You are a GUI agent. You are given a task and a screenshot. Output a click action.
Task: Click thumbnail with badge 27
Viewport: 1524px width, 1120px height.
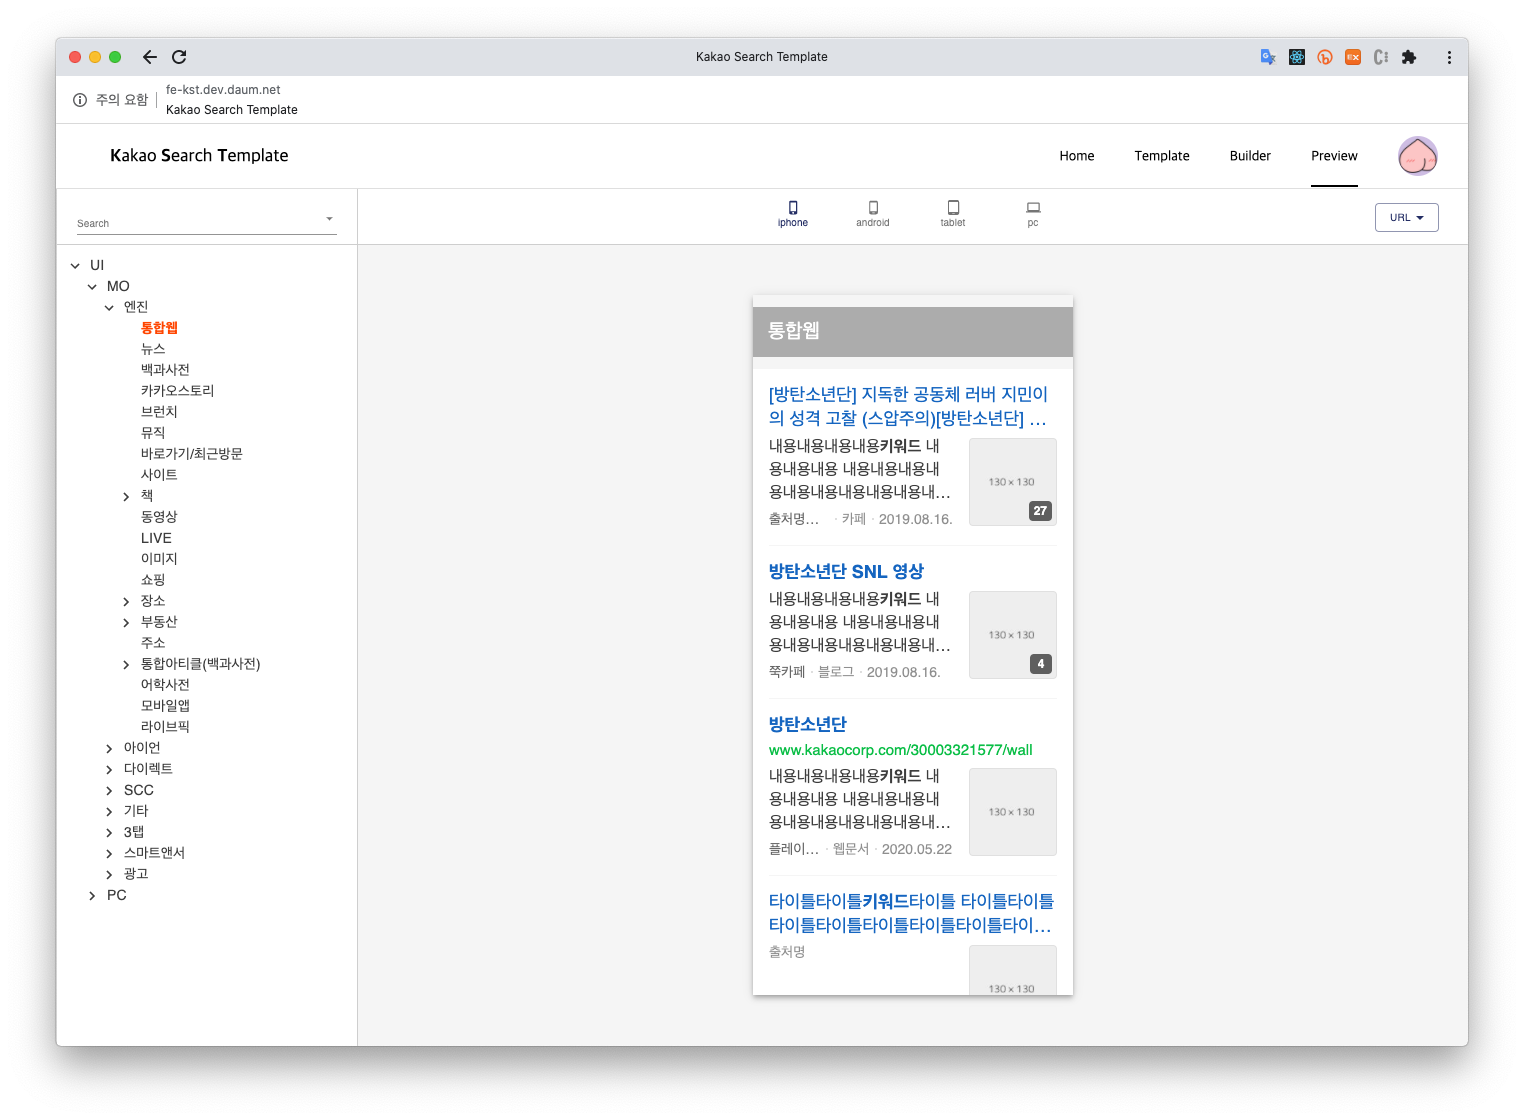(1013, 482)
